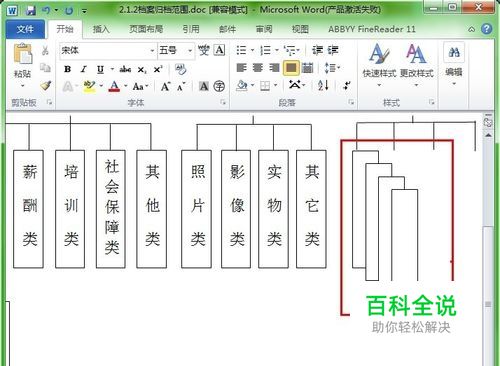Toggle bold formatting
Viewport: 500px width, 366px height.
(68, 69)
